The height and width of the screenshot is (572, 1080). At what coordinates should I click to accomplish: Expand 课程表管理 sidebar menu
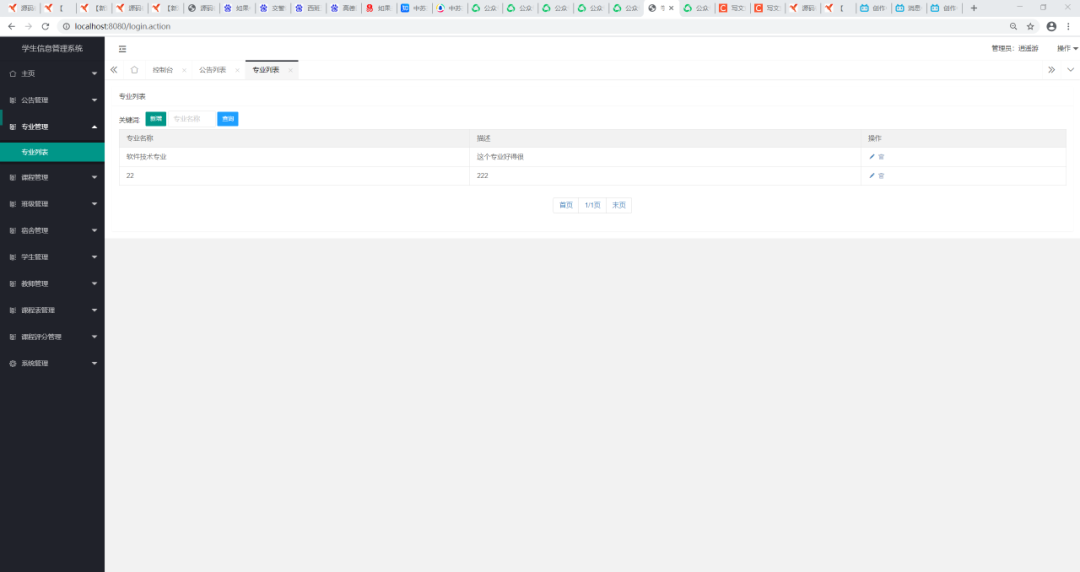click(52, 310)
